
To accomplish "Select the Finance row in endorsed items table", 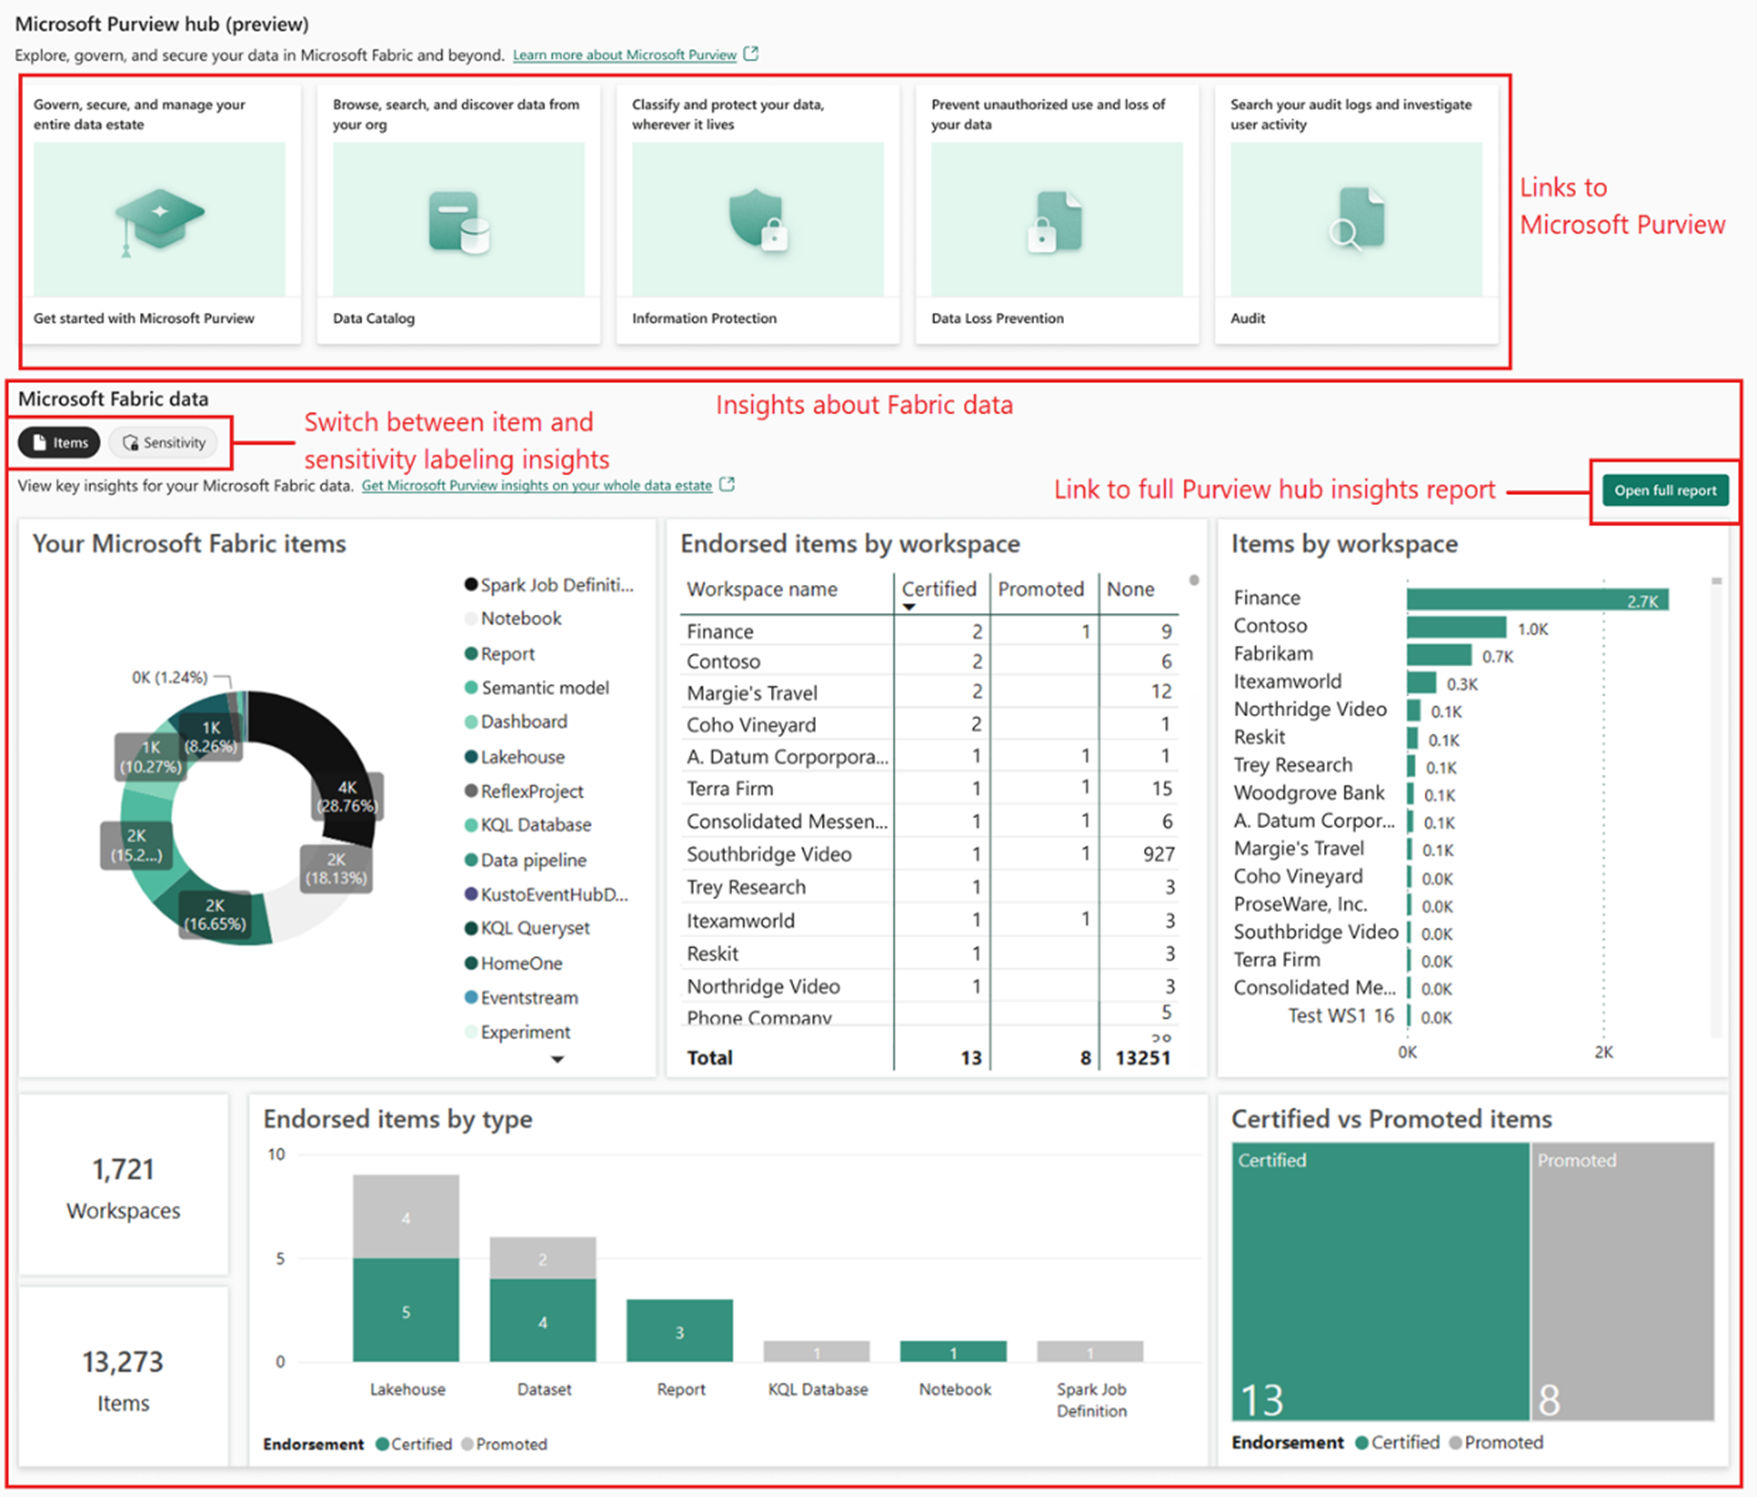I will [930, 632].
